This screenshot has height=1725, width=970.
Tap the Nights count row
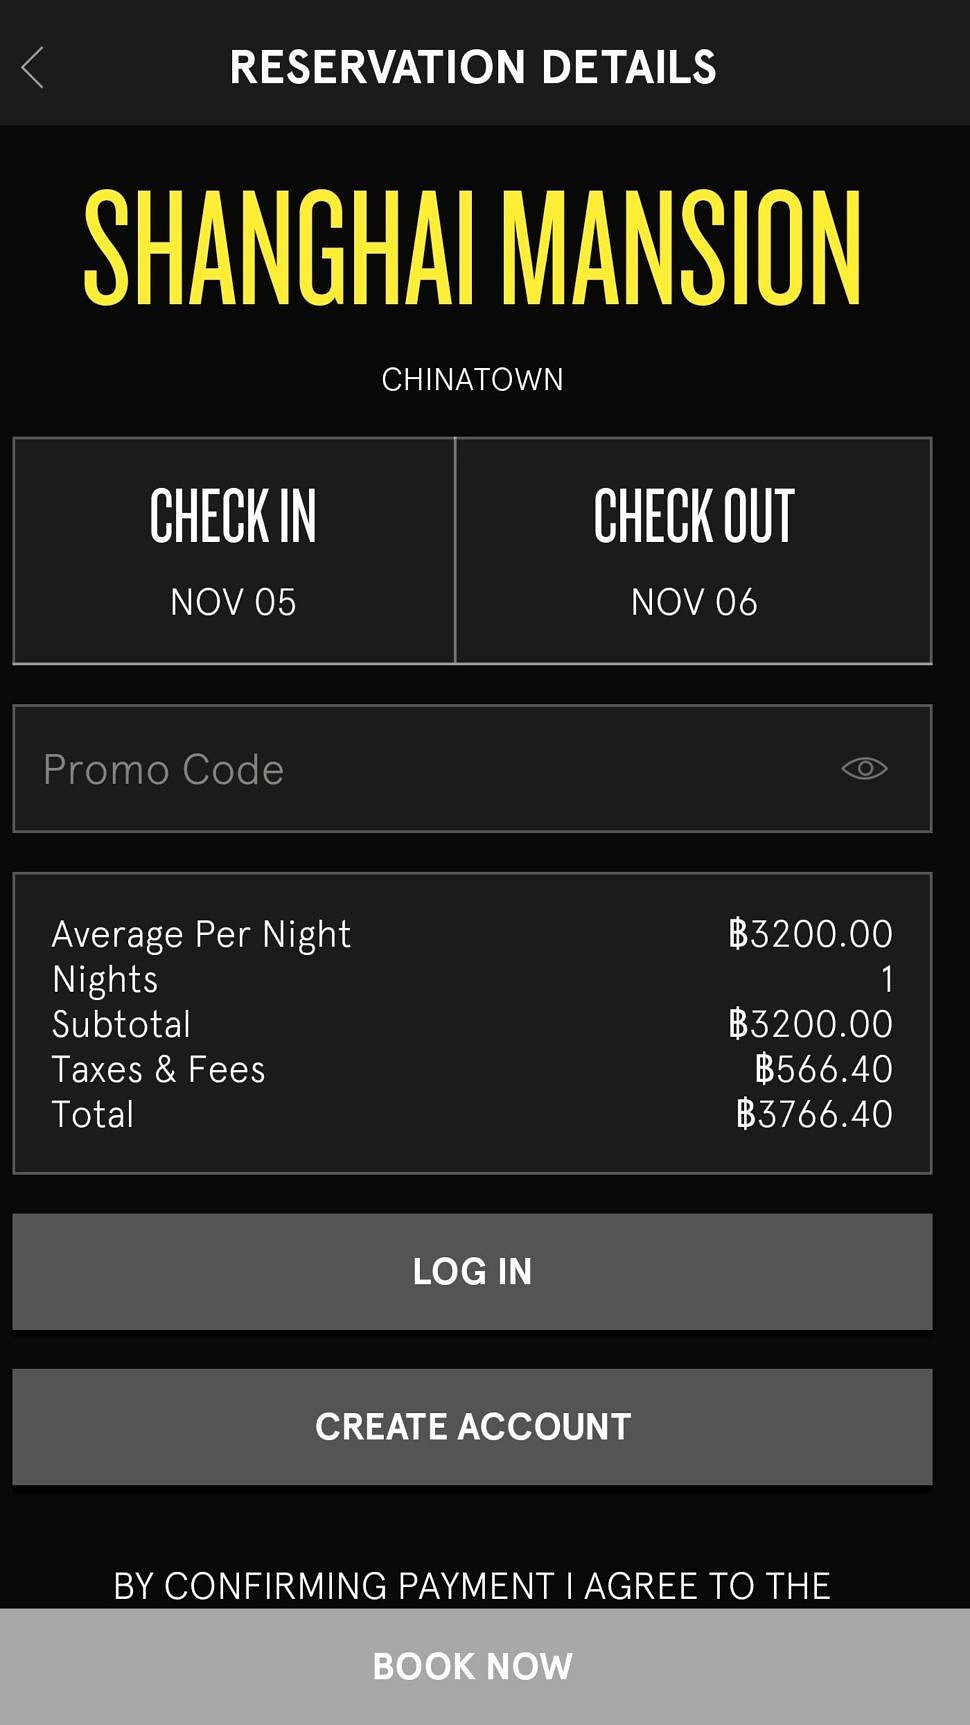coord(472,979)
